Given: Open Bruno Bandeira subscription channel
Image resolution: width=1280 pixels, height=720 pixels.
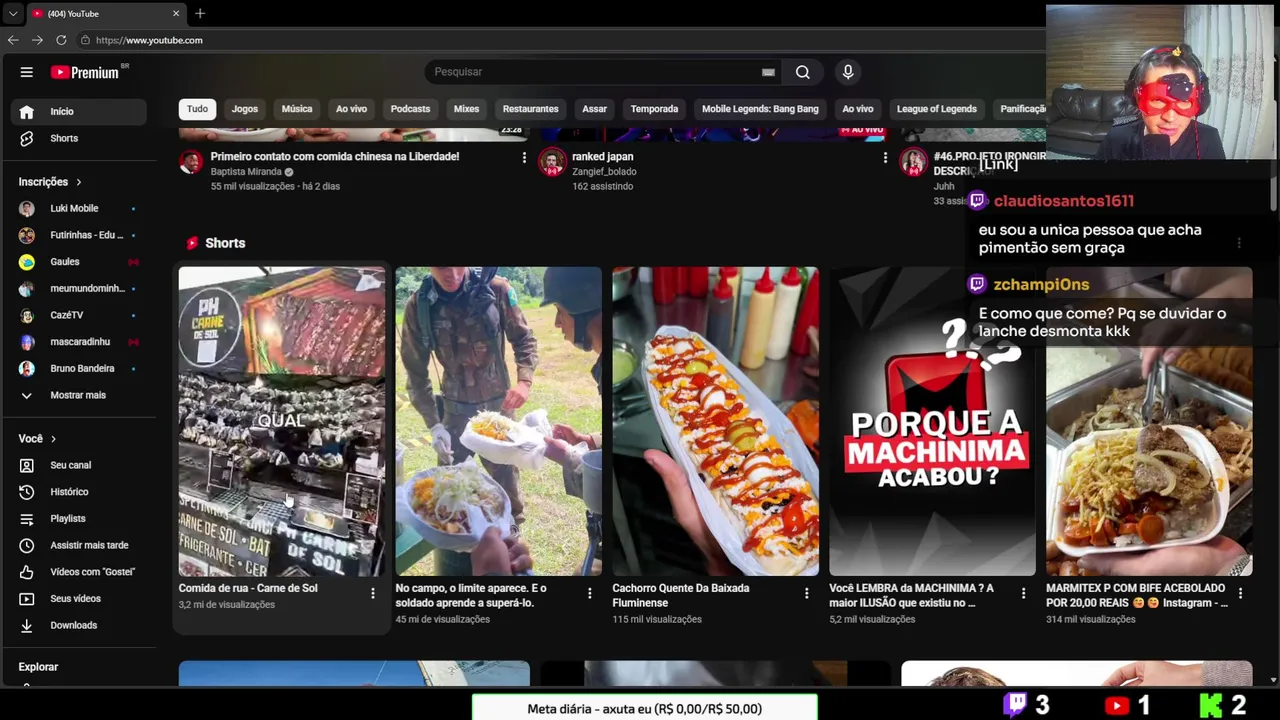Looking at the screenshot, I should (78, 368).
